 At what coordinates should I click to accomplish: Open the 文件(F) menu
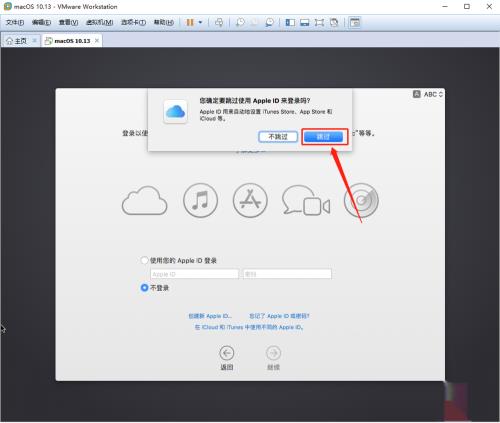(x=15, y=22)
